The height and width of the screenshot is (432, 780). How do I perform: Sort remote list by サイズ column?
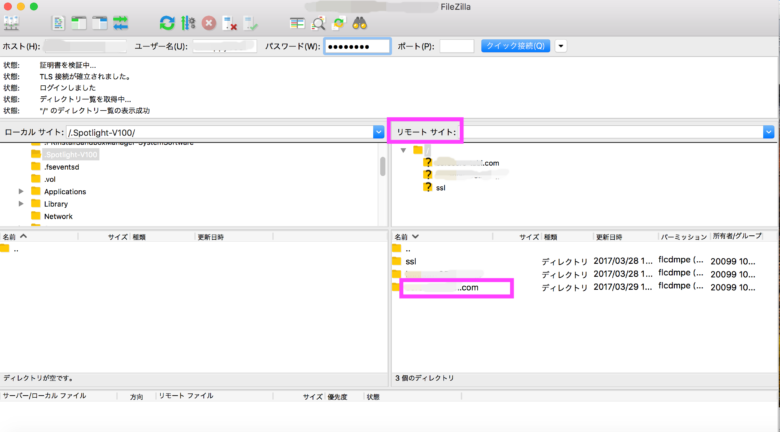517,237
